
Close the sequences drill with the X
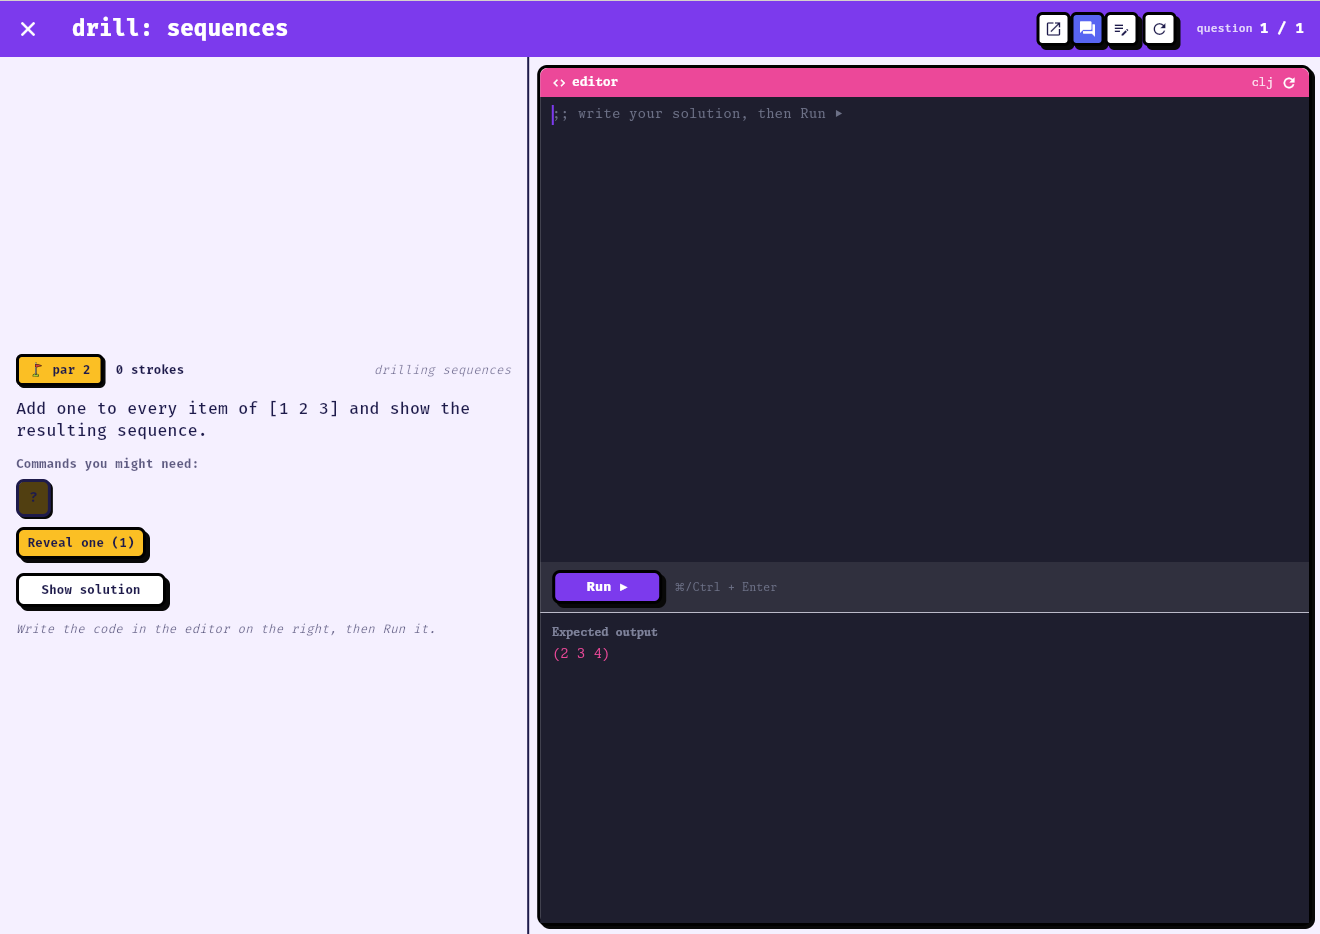(x=28, y=29)
